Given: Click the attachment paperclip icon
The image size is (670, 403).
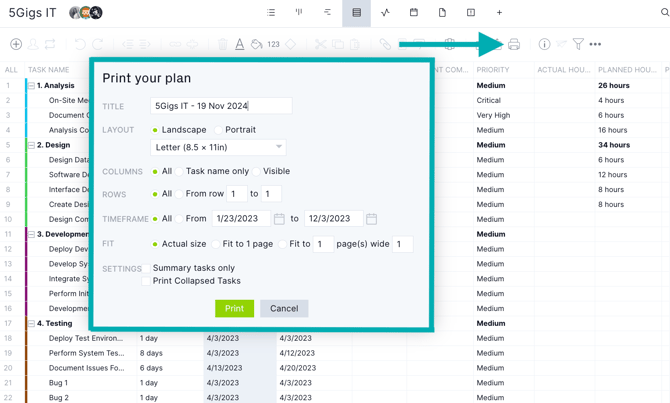Looking at the screenshot, I should [385, 44].
